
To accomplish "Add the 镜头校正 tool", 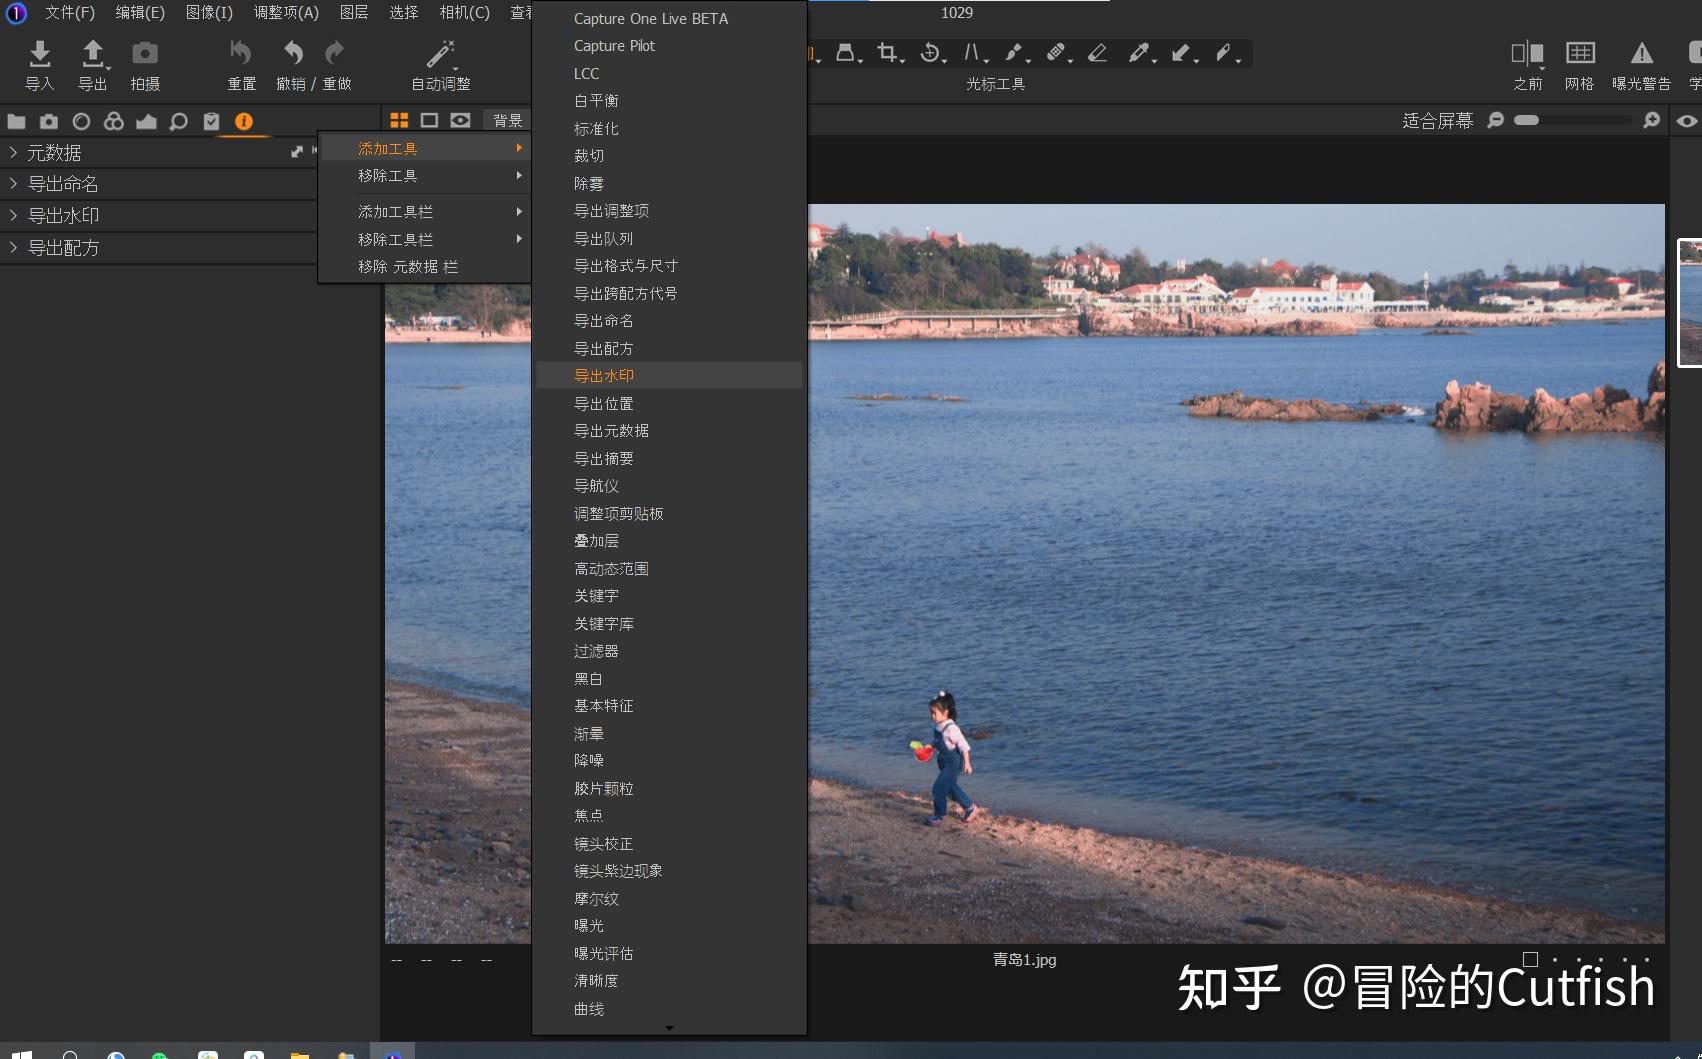I will pos(669,844).
